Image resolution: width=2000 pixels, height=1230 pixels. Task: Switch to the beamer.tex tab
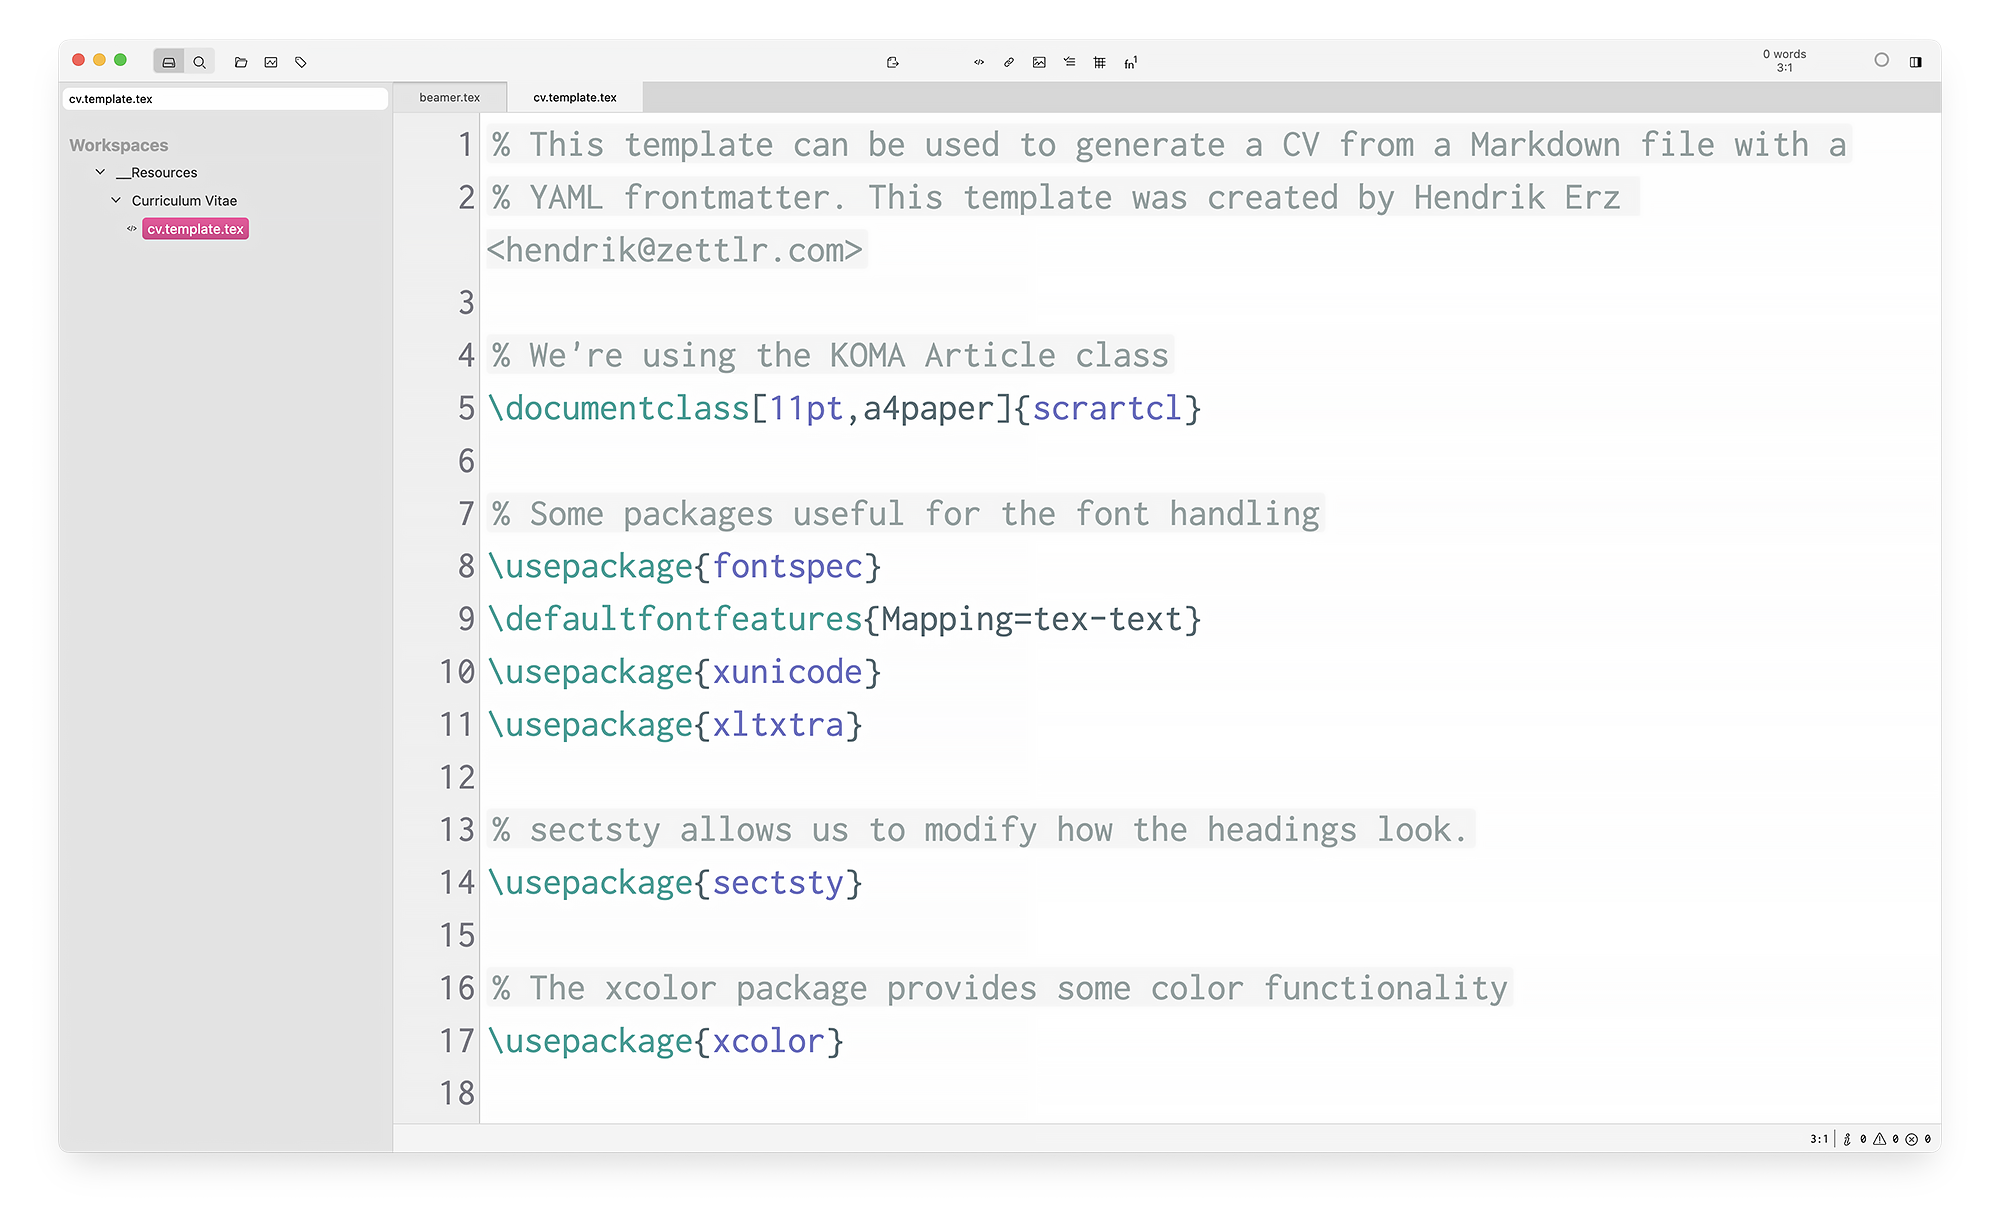pos(449,97)
